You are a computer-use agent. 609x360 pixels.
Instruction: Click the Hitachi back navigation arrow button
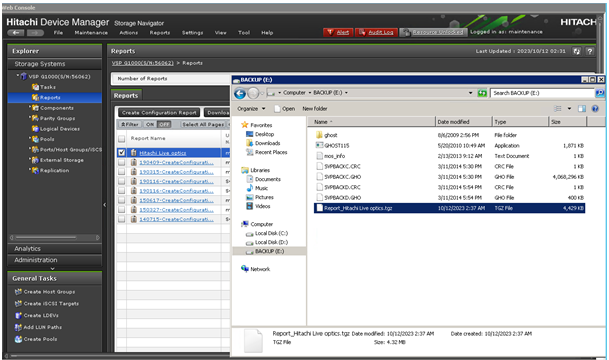tap(16, 33)
